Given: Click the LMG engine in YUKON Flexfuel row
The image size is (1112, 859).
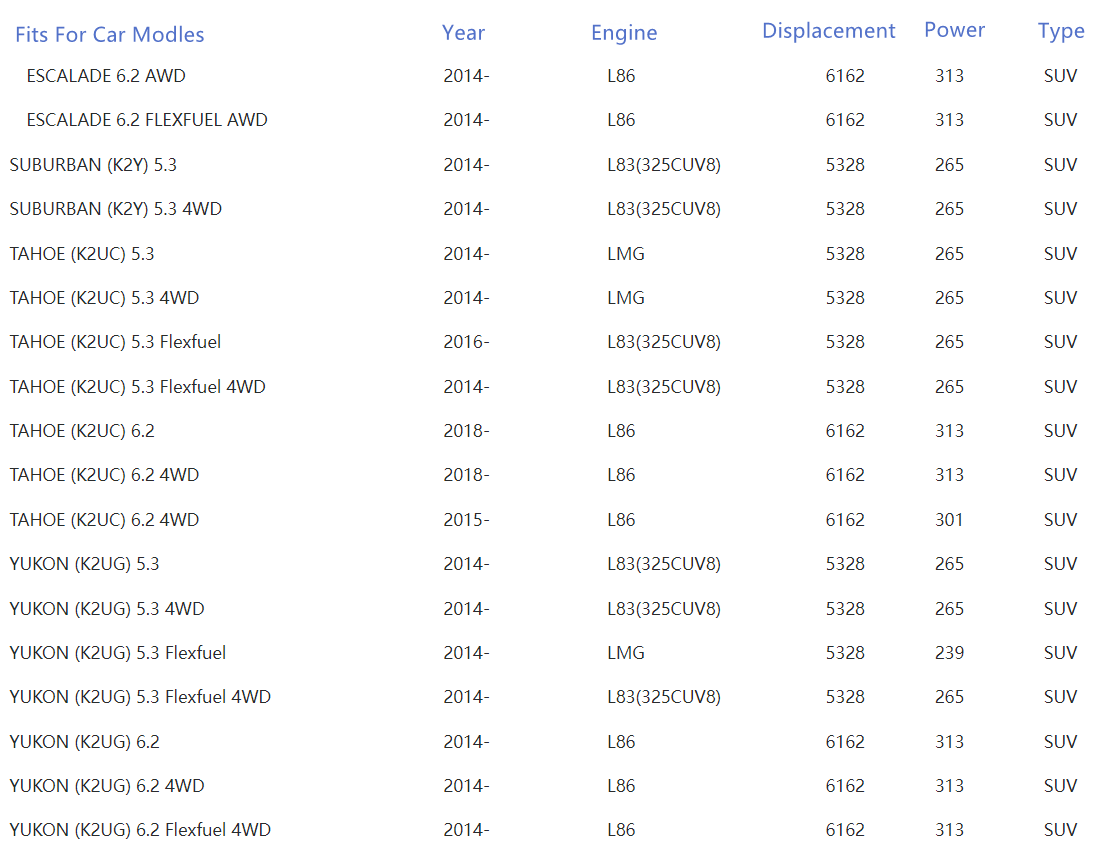Looking at the screenshot, I should (626, 653).
